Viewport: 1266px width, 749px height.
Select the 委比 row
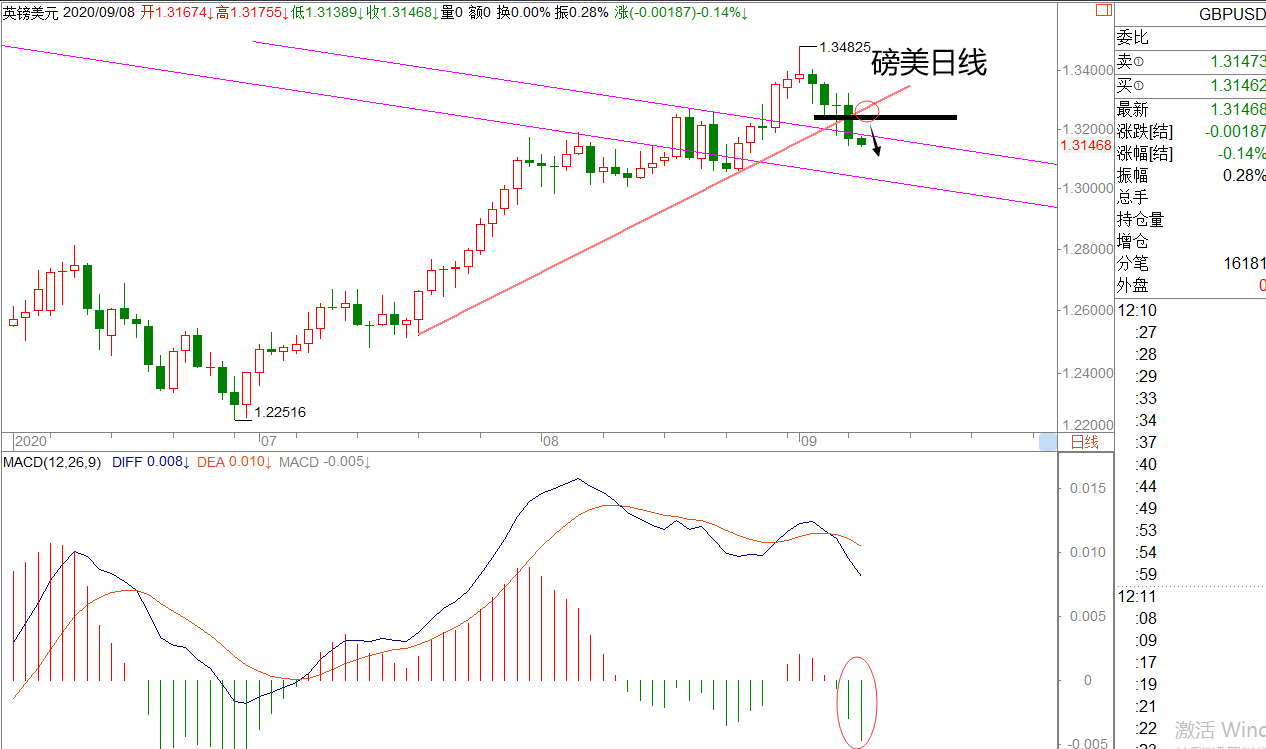click(1190, 38)
